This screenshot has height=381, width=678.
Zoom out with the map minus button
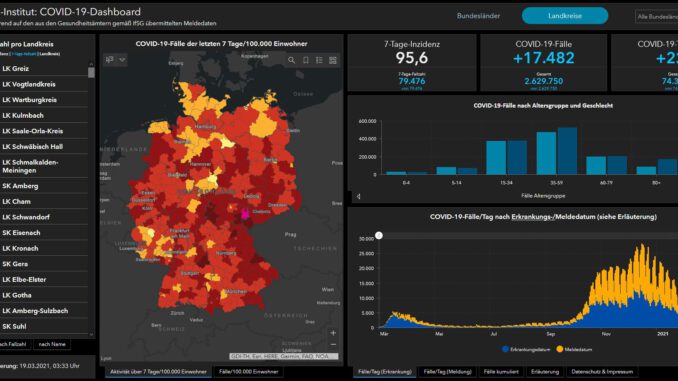click(x=333, y=345)
